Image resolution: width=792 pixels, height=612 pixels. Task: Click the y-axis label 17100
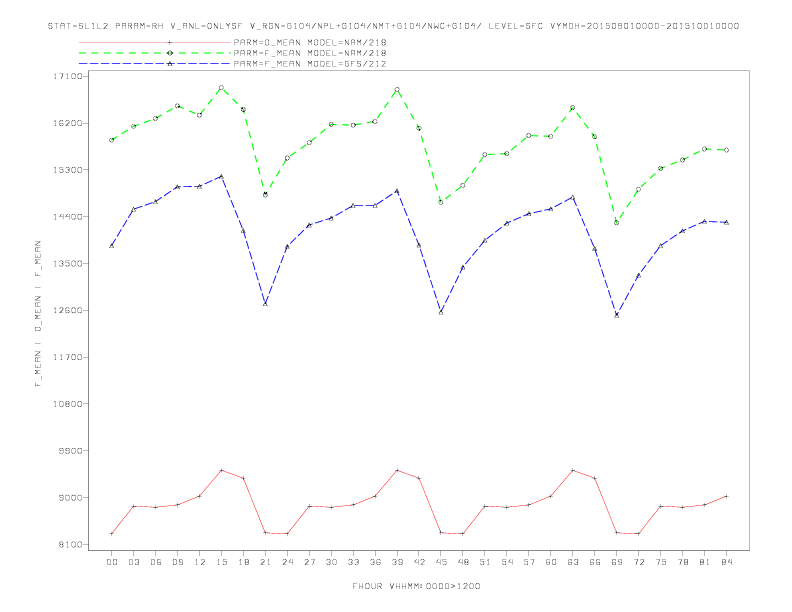coord(68,76)
